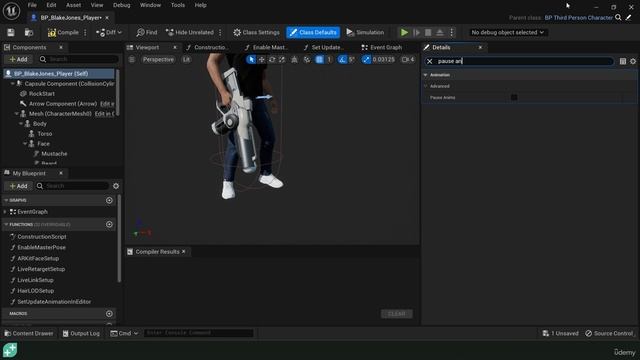Click the browse-to-asset icon next to save

pos(29,32)
